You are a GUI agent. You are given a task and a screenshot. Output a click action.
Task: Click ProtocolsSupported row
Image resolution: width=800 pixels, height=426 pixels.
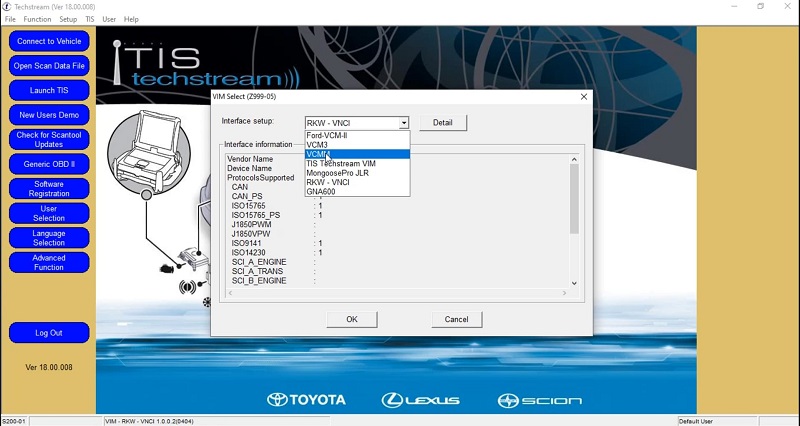click(x=261, y=178)
